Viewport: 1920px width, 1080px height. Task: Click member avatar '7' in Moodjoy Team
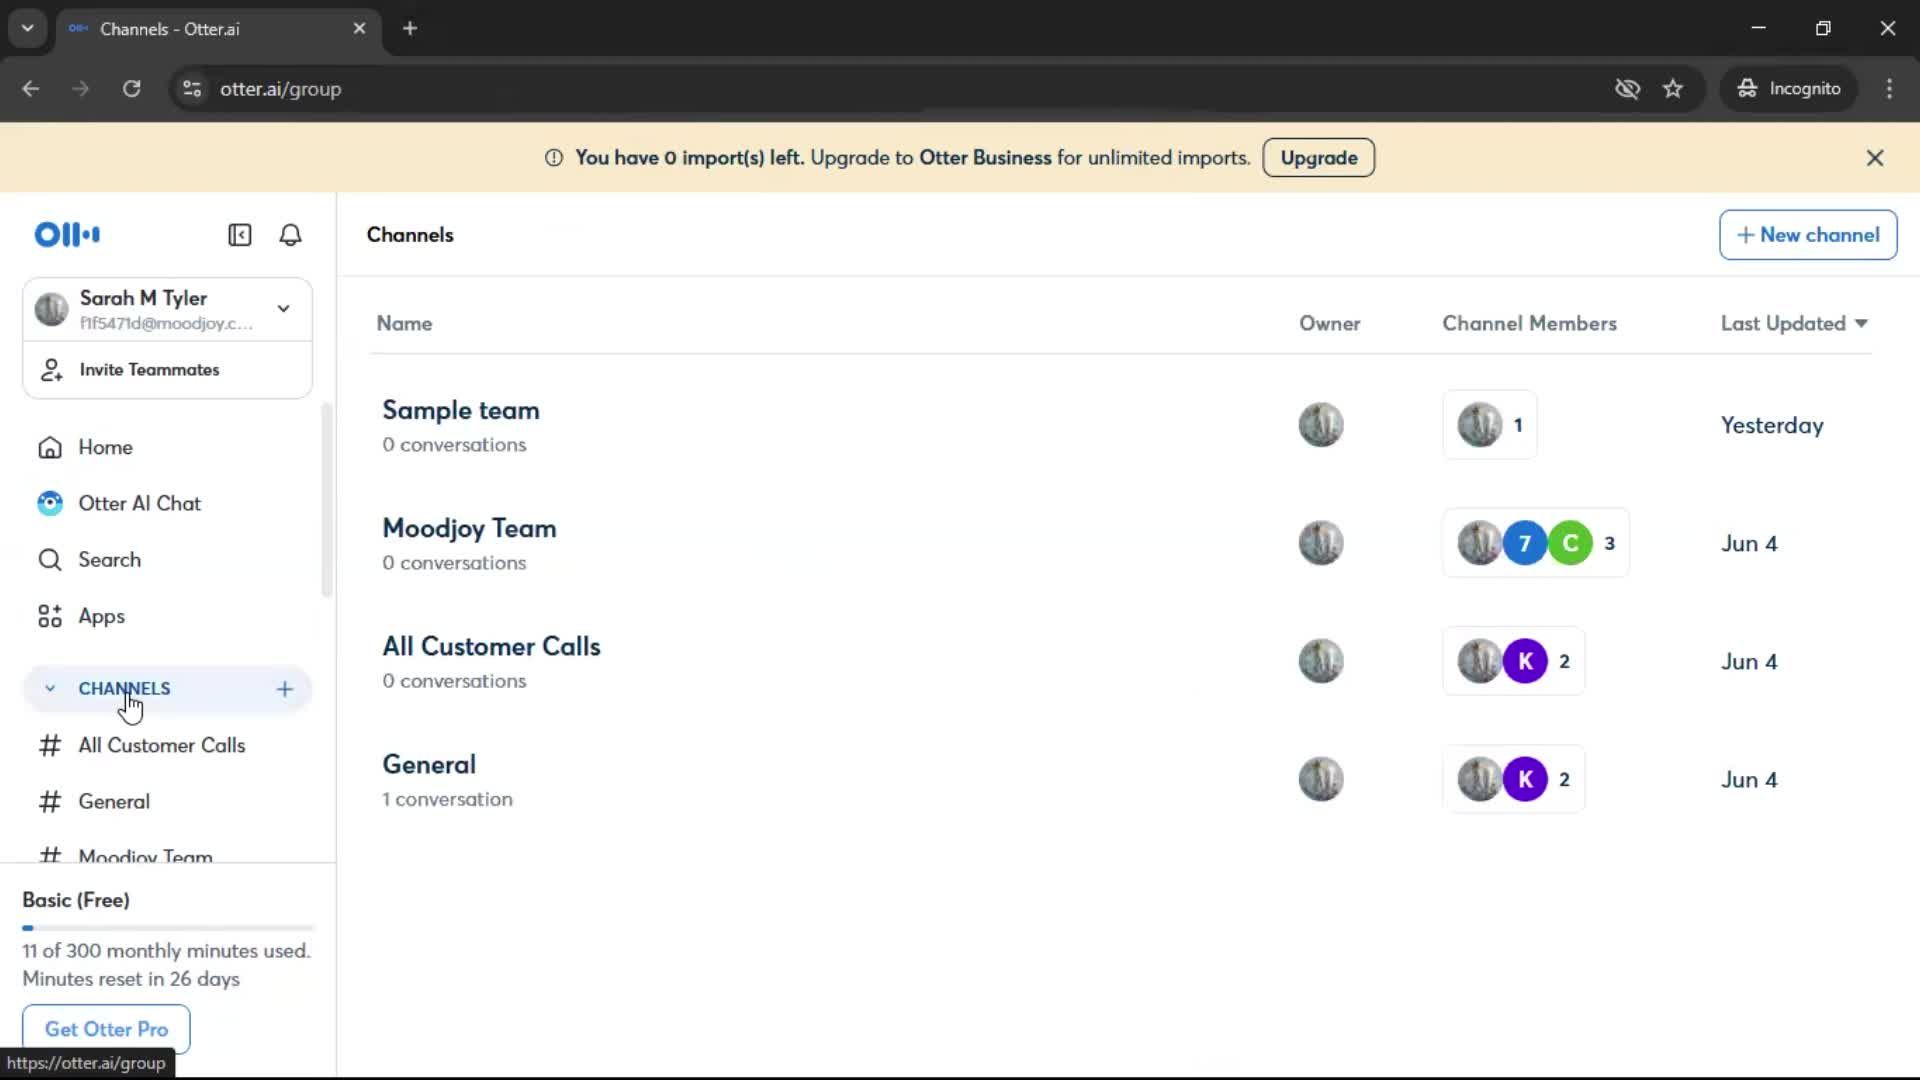point(1525,543)
